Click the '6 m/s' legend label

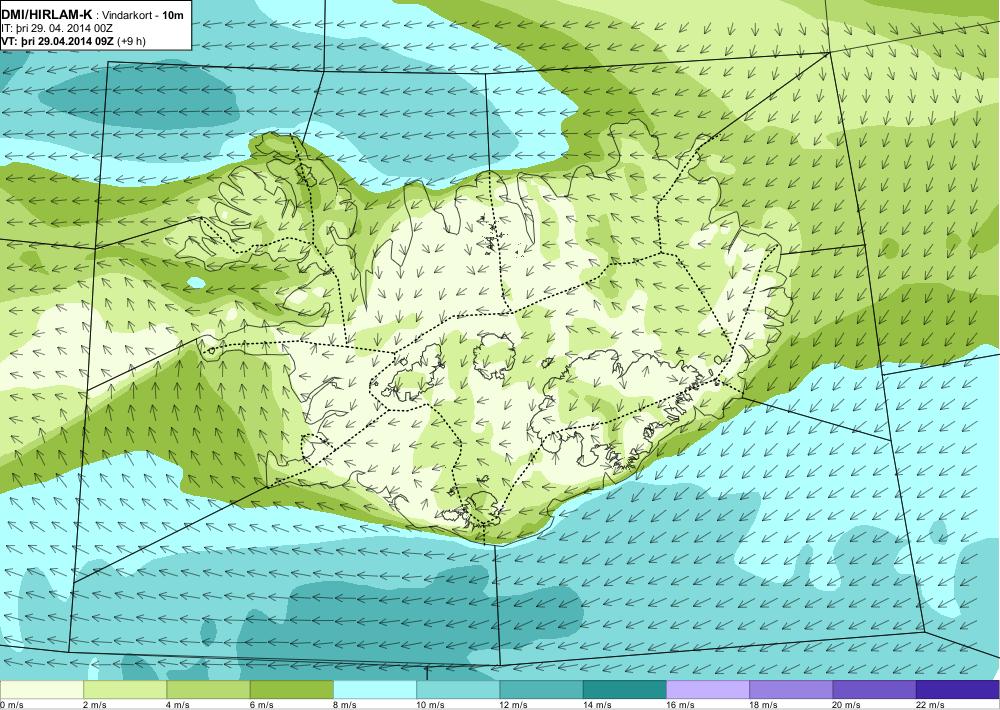point(261,704)
